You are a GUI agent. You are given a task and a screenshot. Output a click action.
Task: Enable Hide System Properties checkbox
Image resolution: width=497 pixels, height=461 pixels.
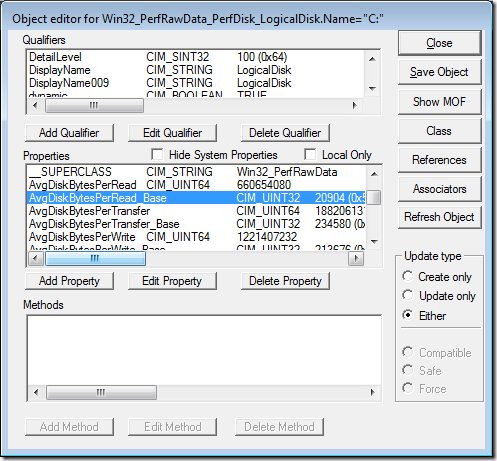(x=157, y=155)
